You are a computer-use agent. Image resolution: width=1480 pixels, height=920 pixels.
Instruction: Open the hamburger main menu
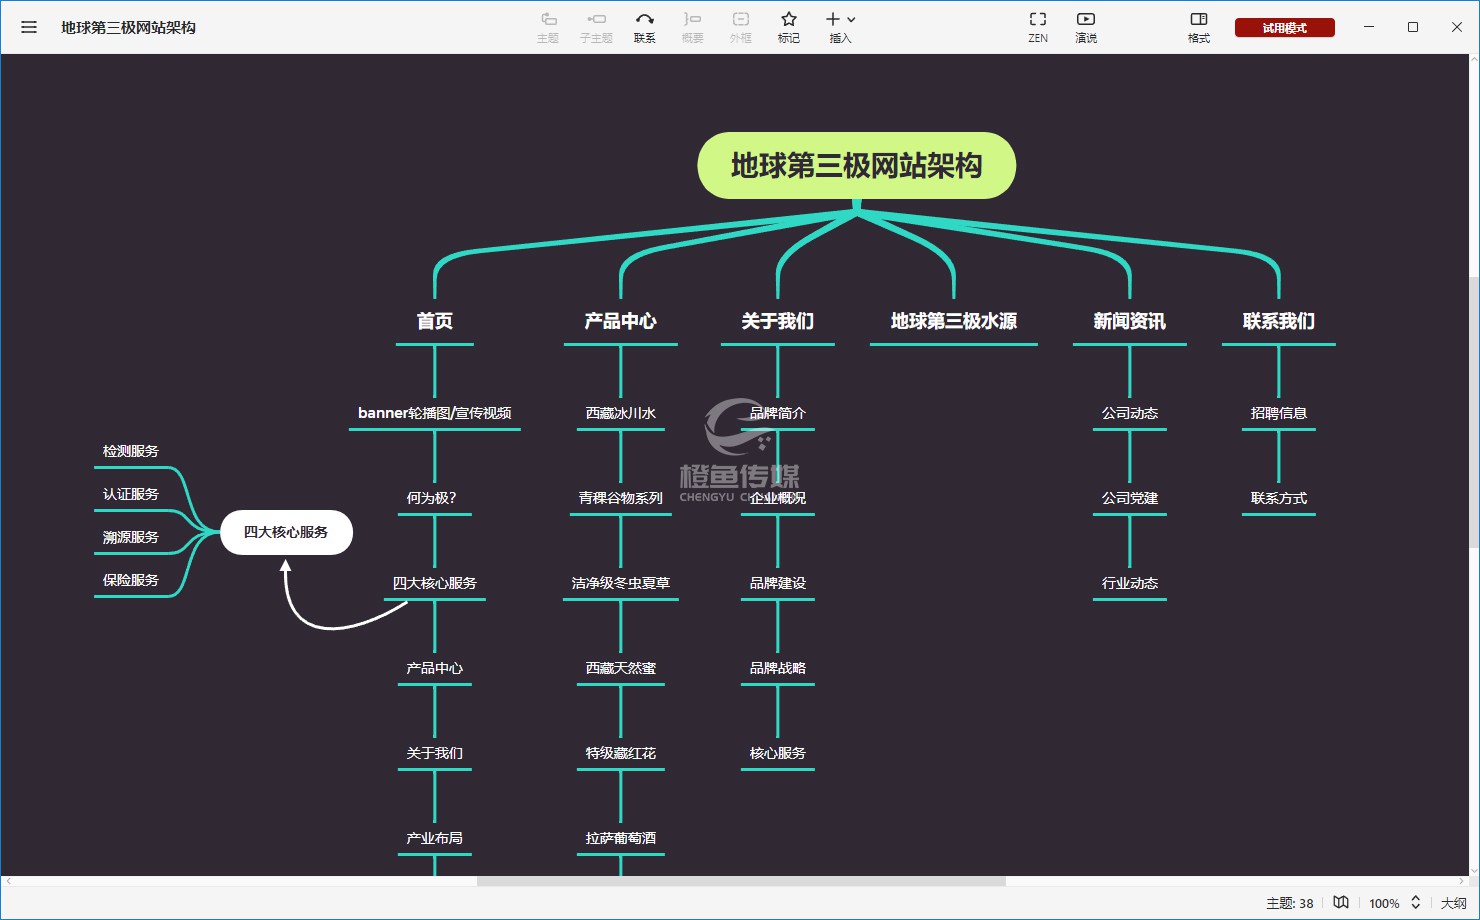click(x=29, y=27)
